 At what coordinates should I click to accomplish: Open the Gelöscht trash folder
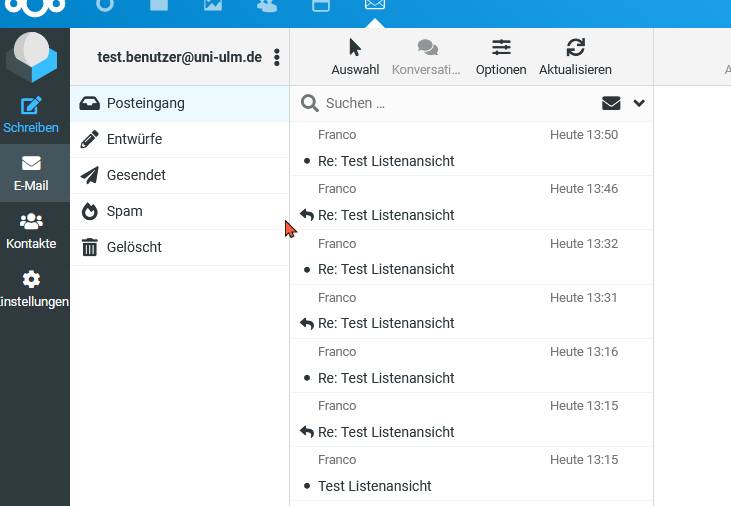179,247
